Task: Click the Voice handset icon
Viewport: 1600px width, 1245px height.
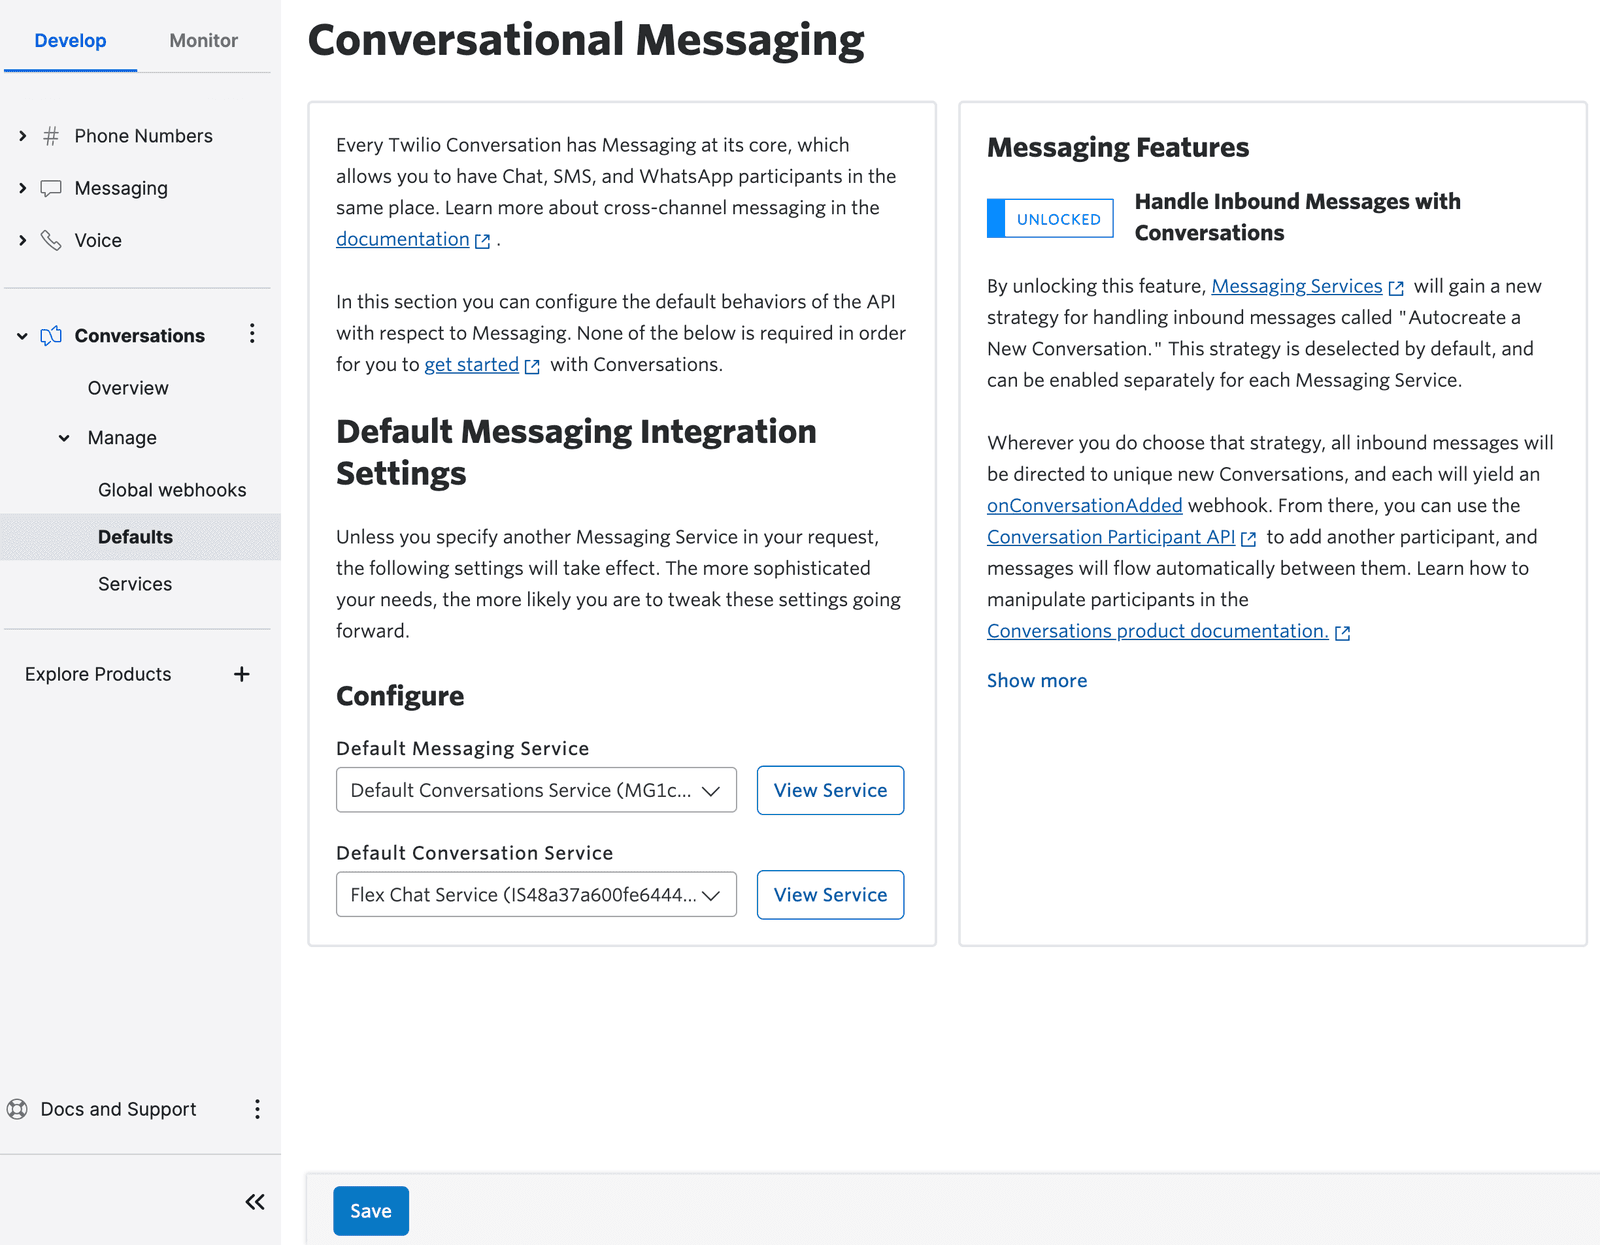Action: (x=49, y=240)
